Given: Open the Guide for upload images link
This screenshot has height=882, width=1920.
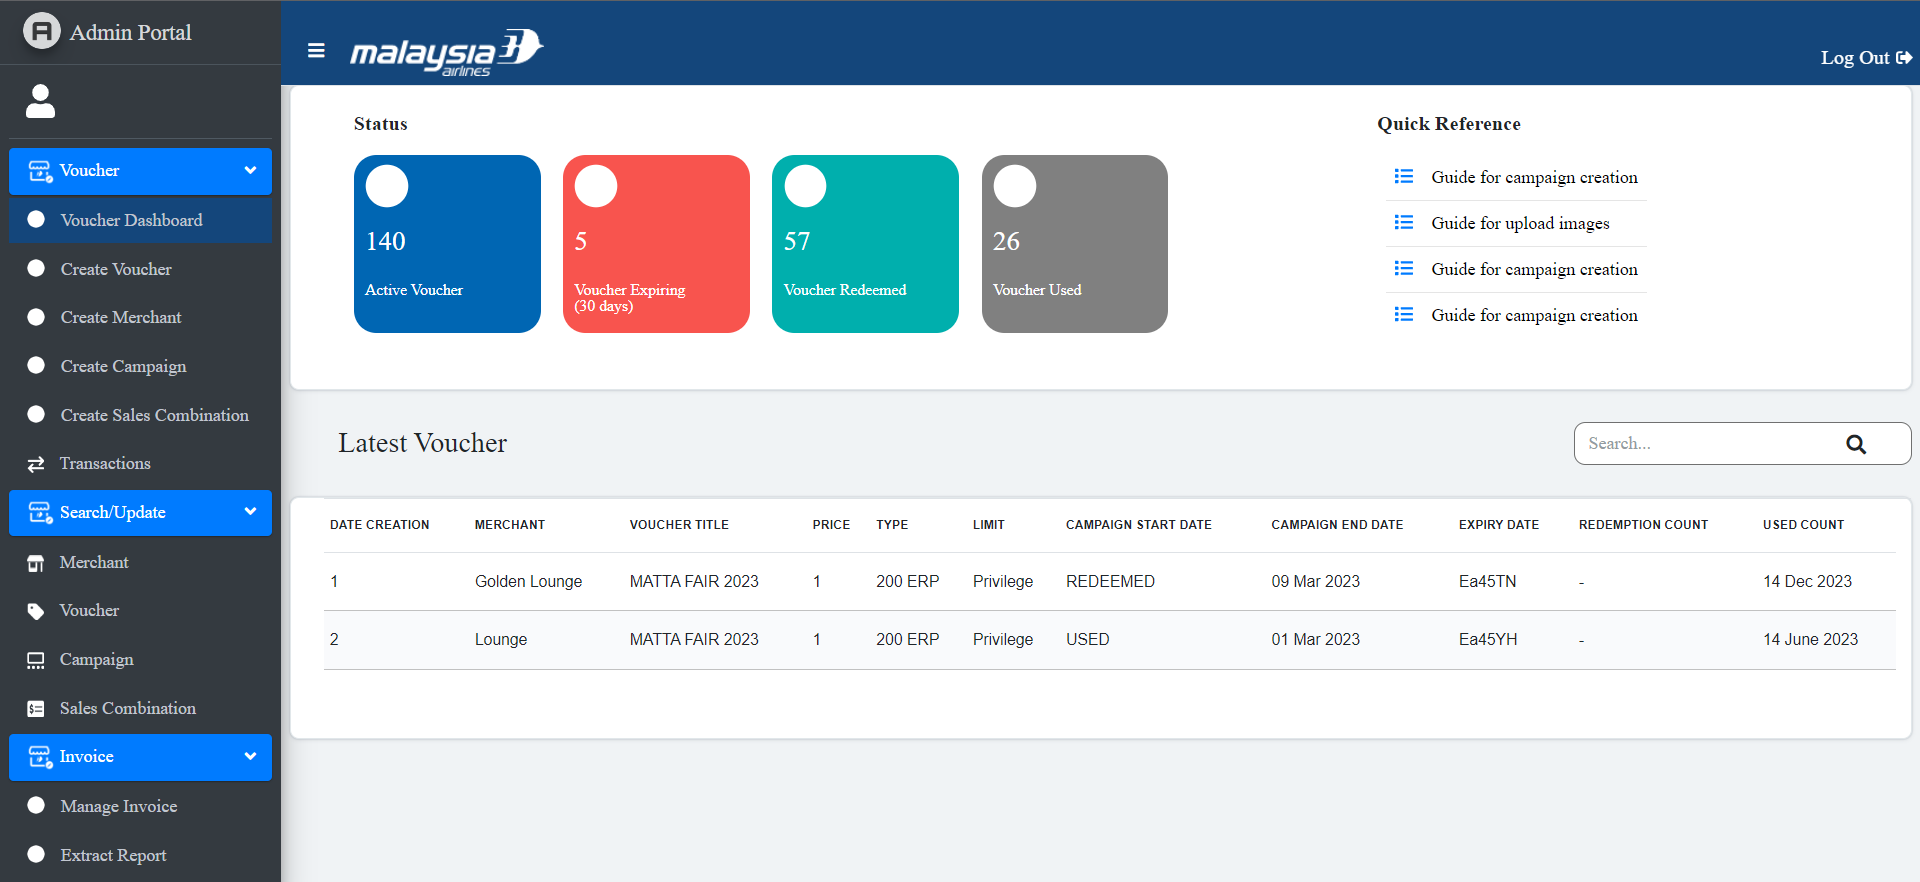Looking at the screenshot, I should [x=1520, y=223].
